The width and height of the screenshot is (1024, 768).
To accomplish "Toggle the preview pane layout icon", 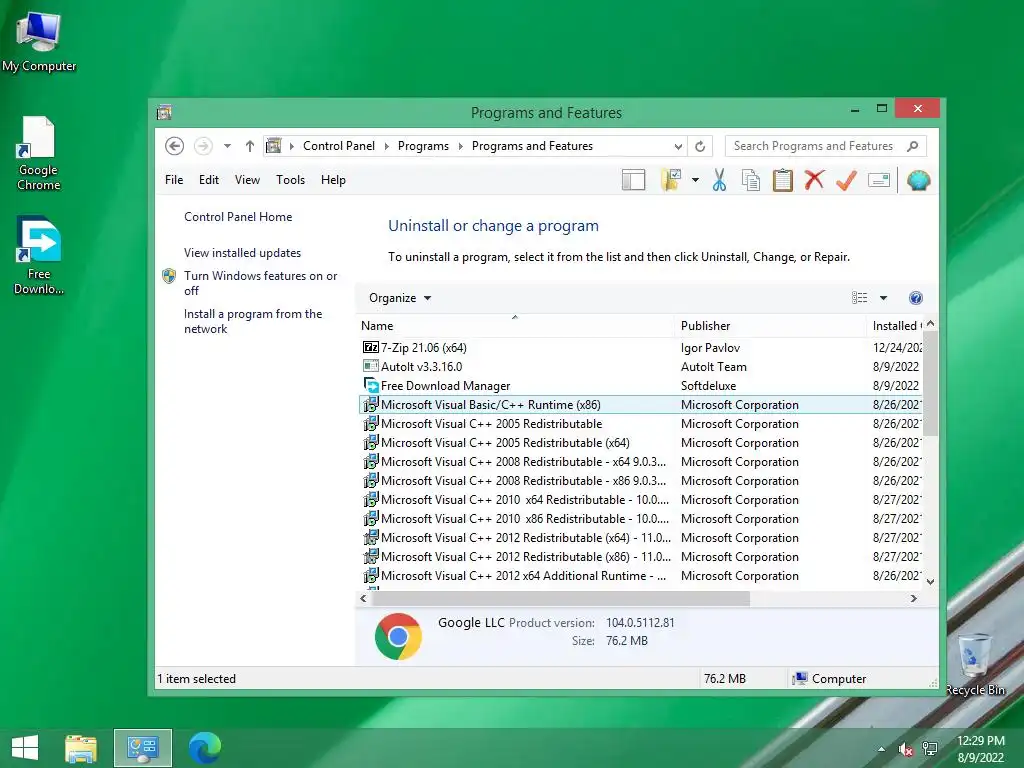I will coord(633,180).
